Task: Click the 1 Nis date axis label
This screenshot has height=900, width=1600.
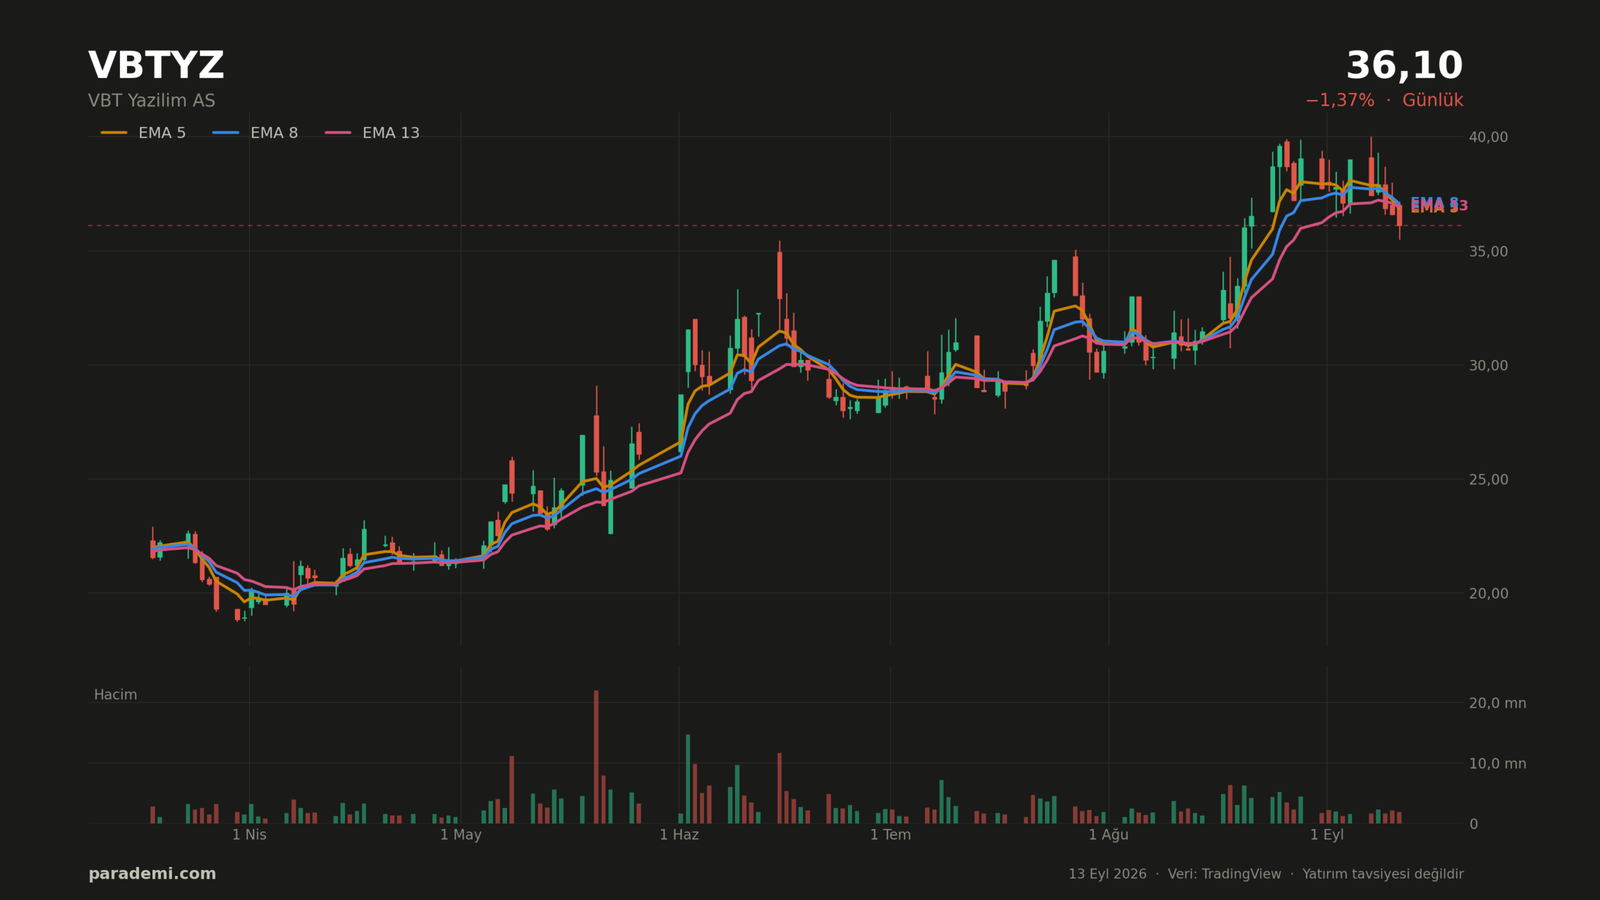Action: pos(249,835)
